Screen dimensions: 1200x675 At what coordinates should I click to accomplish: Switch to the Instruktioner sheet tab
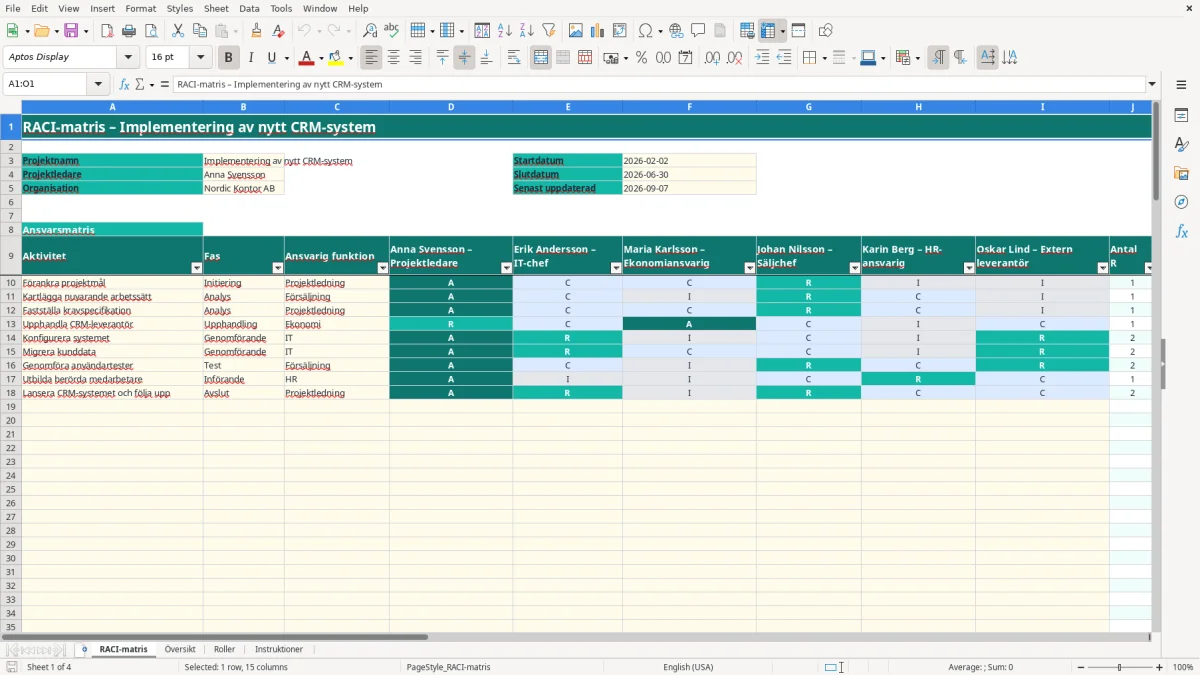point(279,650)
